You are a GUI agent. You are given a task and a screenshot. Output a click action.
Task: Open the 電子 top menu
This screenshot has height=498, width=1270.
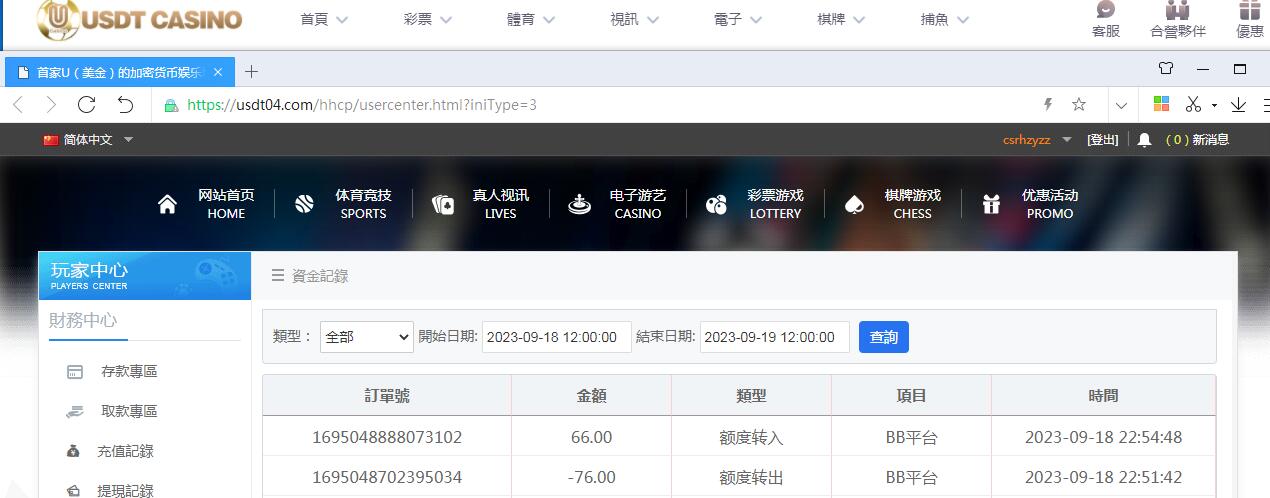(738, 19)
